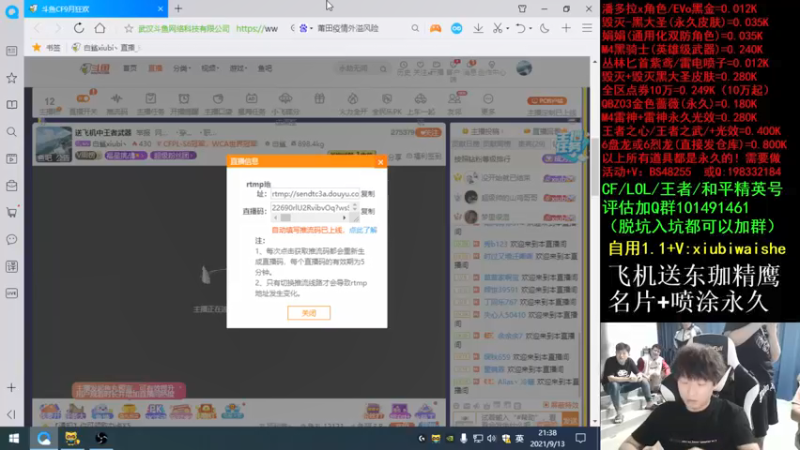Open the reading book icon in sidebar
Image resolution: width=800 pixels, height=450 pixels.
11,105
